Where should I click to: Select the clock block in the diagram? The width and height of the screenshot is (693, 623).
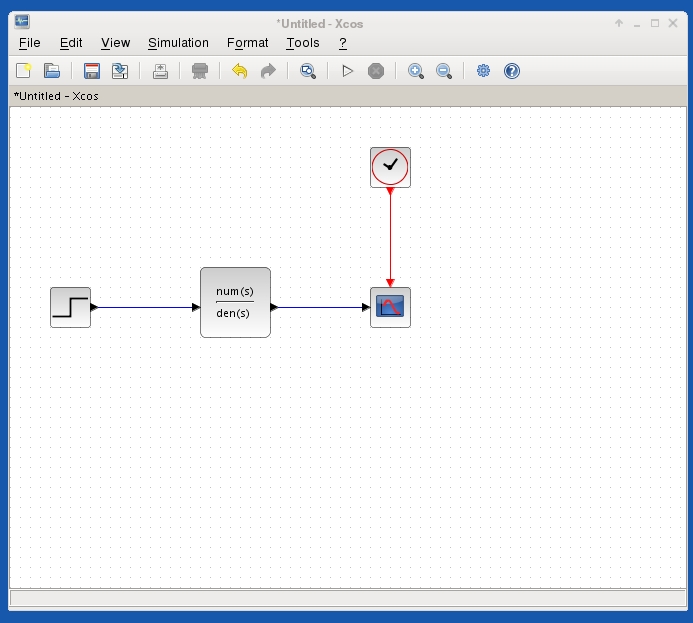(390, 167)
